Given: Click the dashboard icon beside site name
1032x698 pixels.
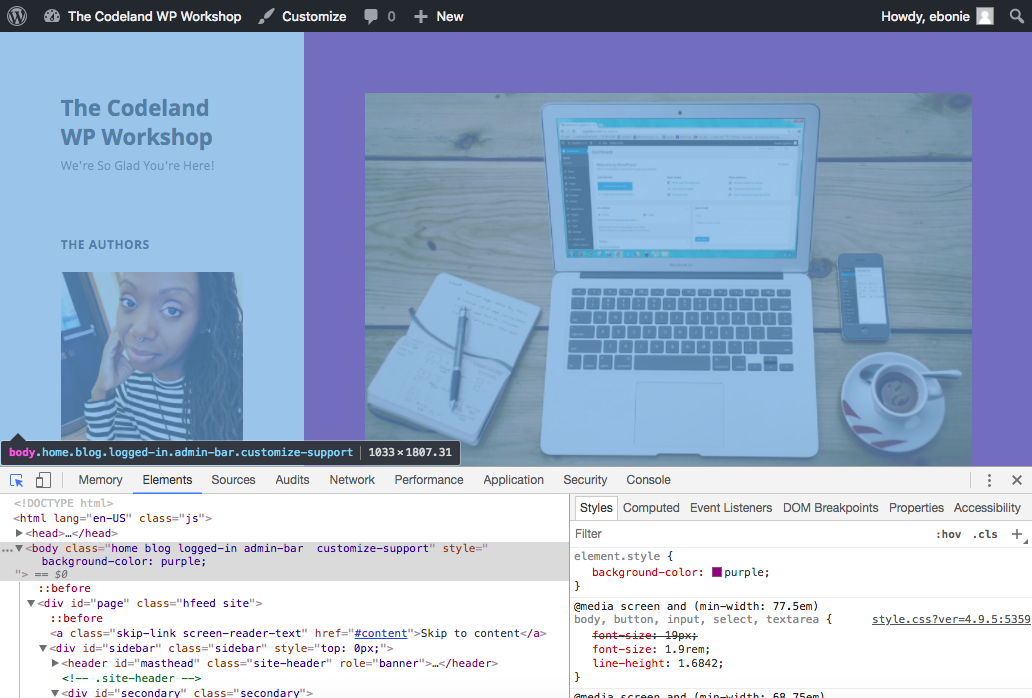Looking at the screenshot, I should click(52, 16).
